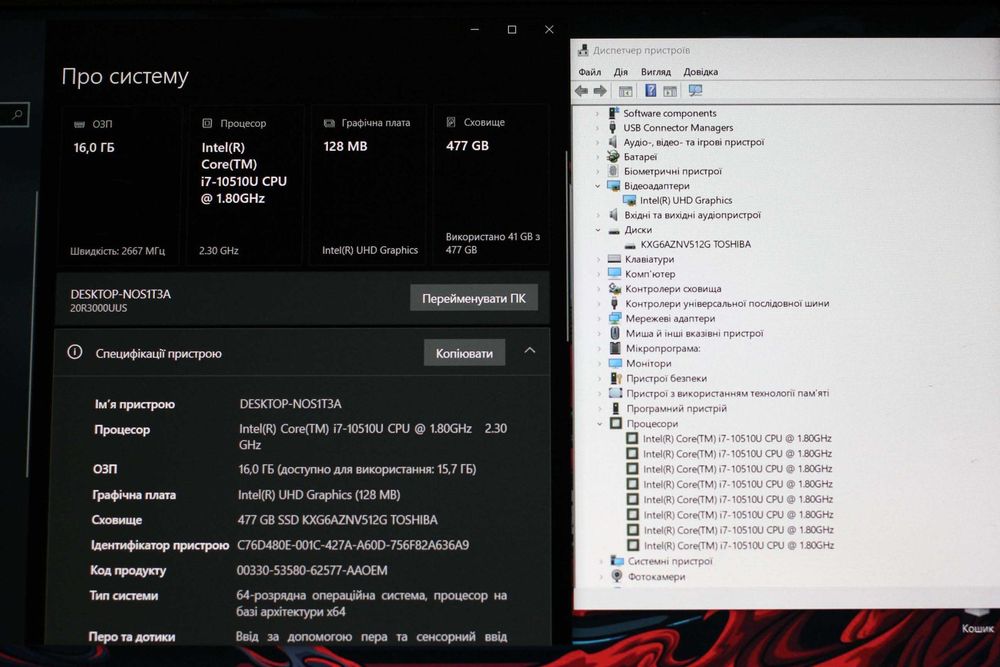The height and width of the screenshot is (667, 1000).
Task: Click the Комп'ютер category icon
Action: tap(615, 274)
